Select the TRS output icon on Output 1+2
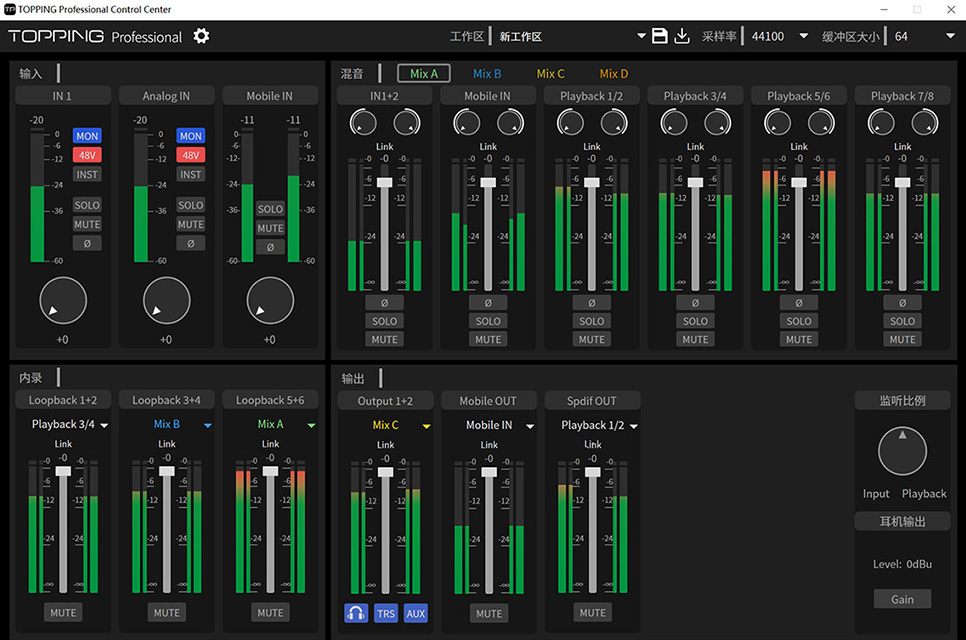 coord(385,613)
